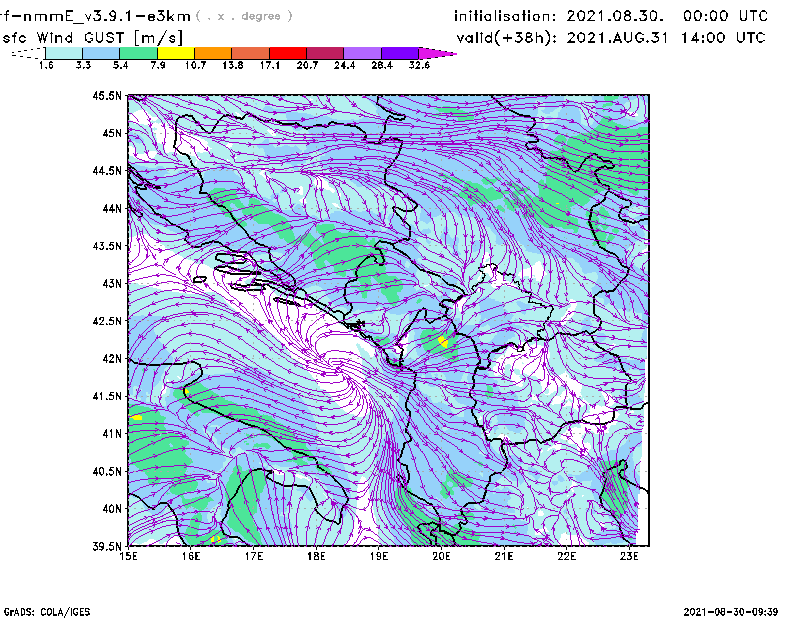Click the lavender 24.4–28.4 legend swatch

(362, 53)
